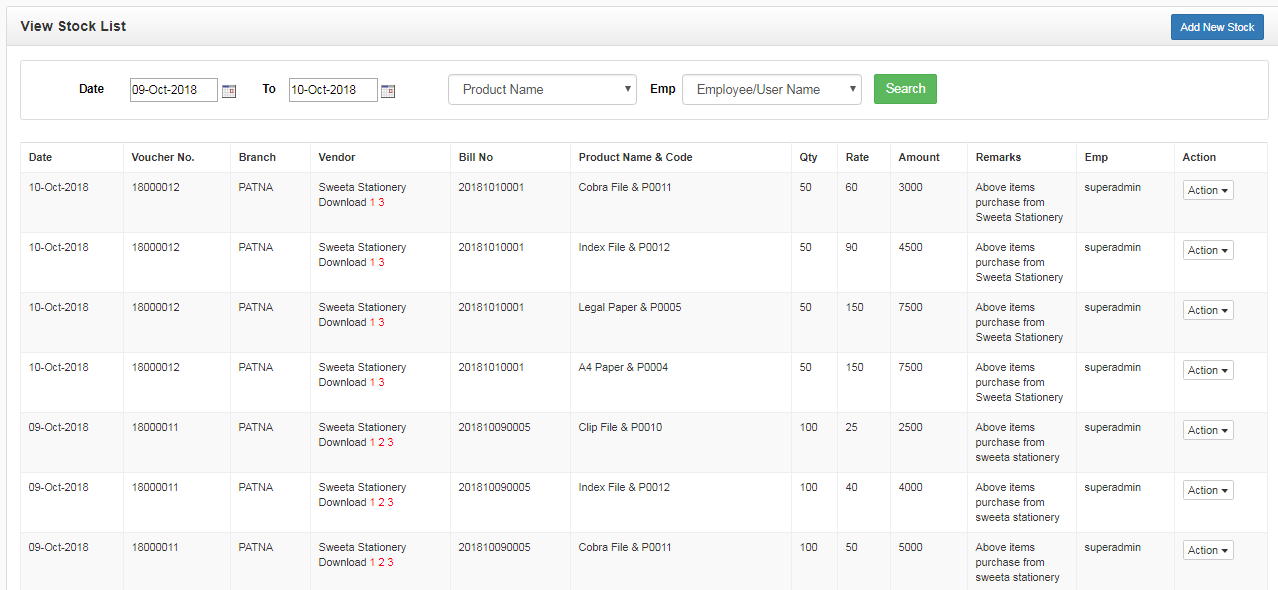Click the Rate column header
The width and height of the screenshot is (1278, 590).
coord(857,157)
